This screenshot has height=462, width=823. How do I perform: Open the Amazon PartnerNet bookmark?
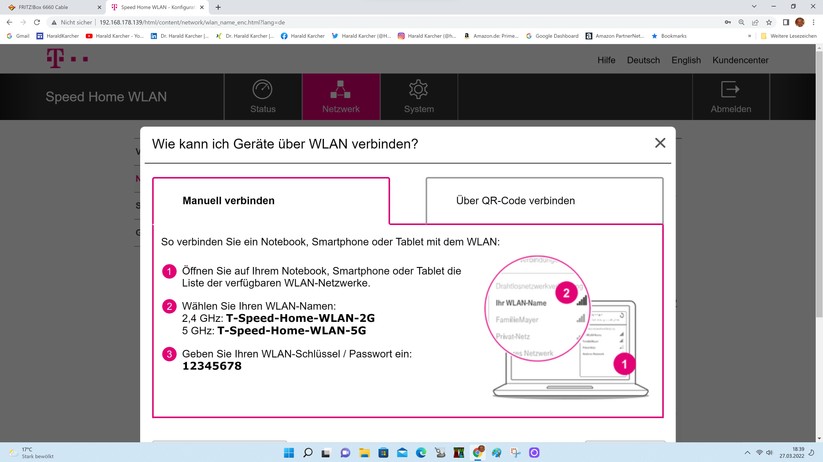pos(615,36)
